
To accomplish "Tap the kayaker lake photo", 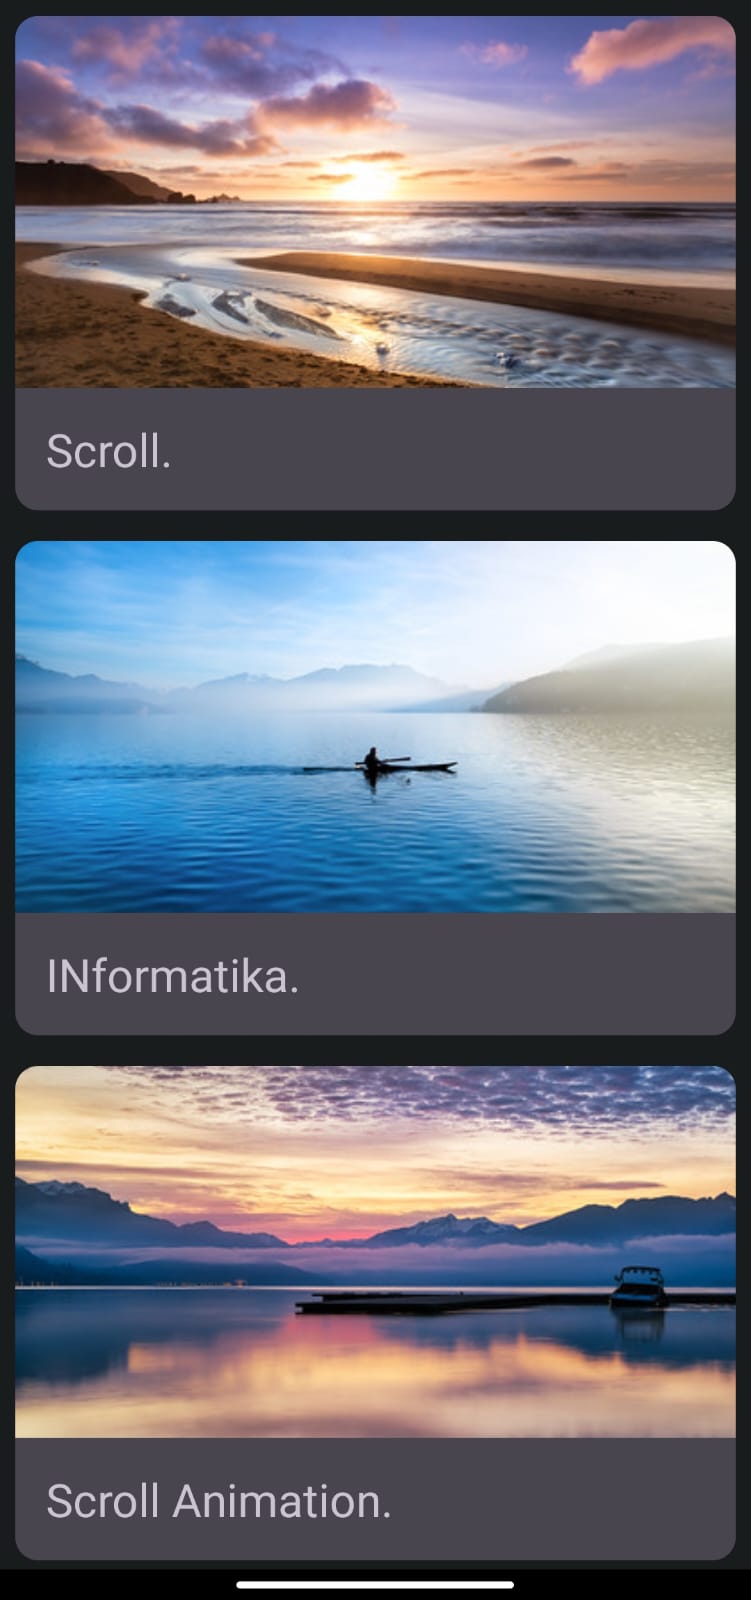I will pyautogui.click(x=375, y=727).
